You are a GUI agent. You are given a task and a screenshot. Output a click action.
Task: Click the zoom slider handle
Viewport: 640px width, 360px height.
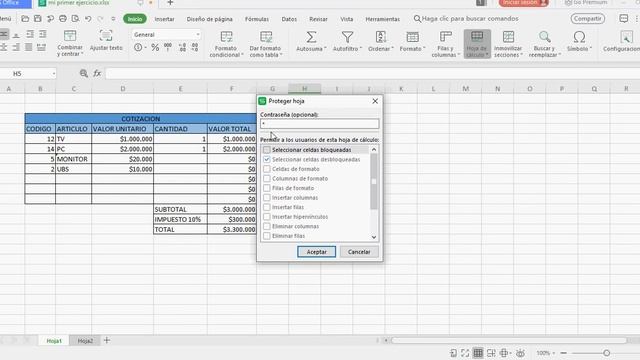[607, 353]
